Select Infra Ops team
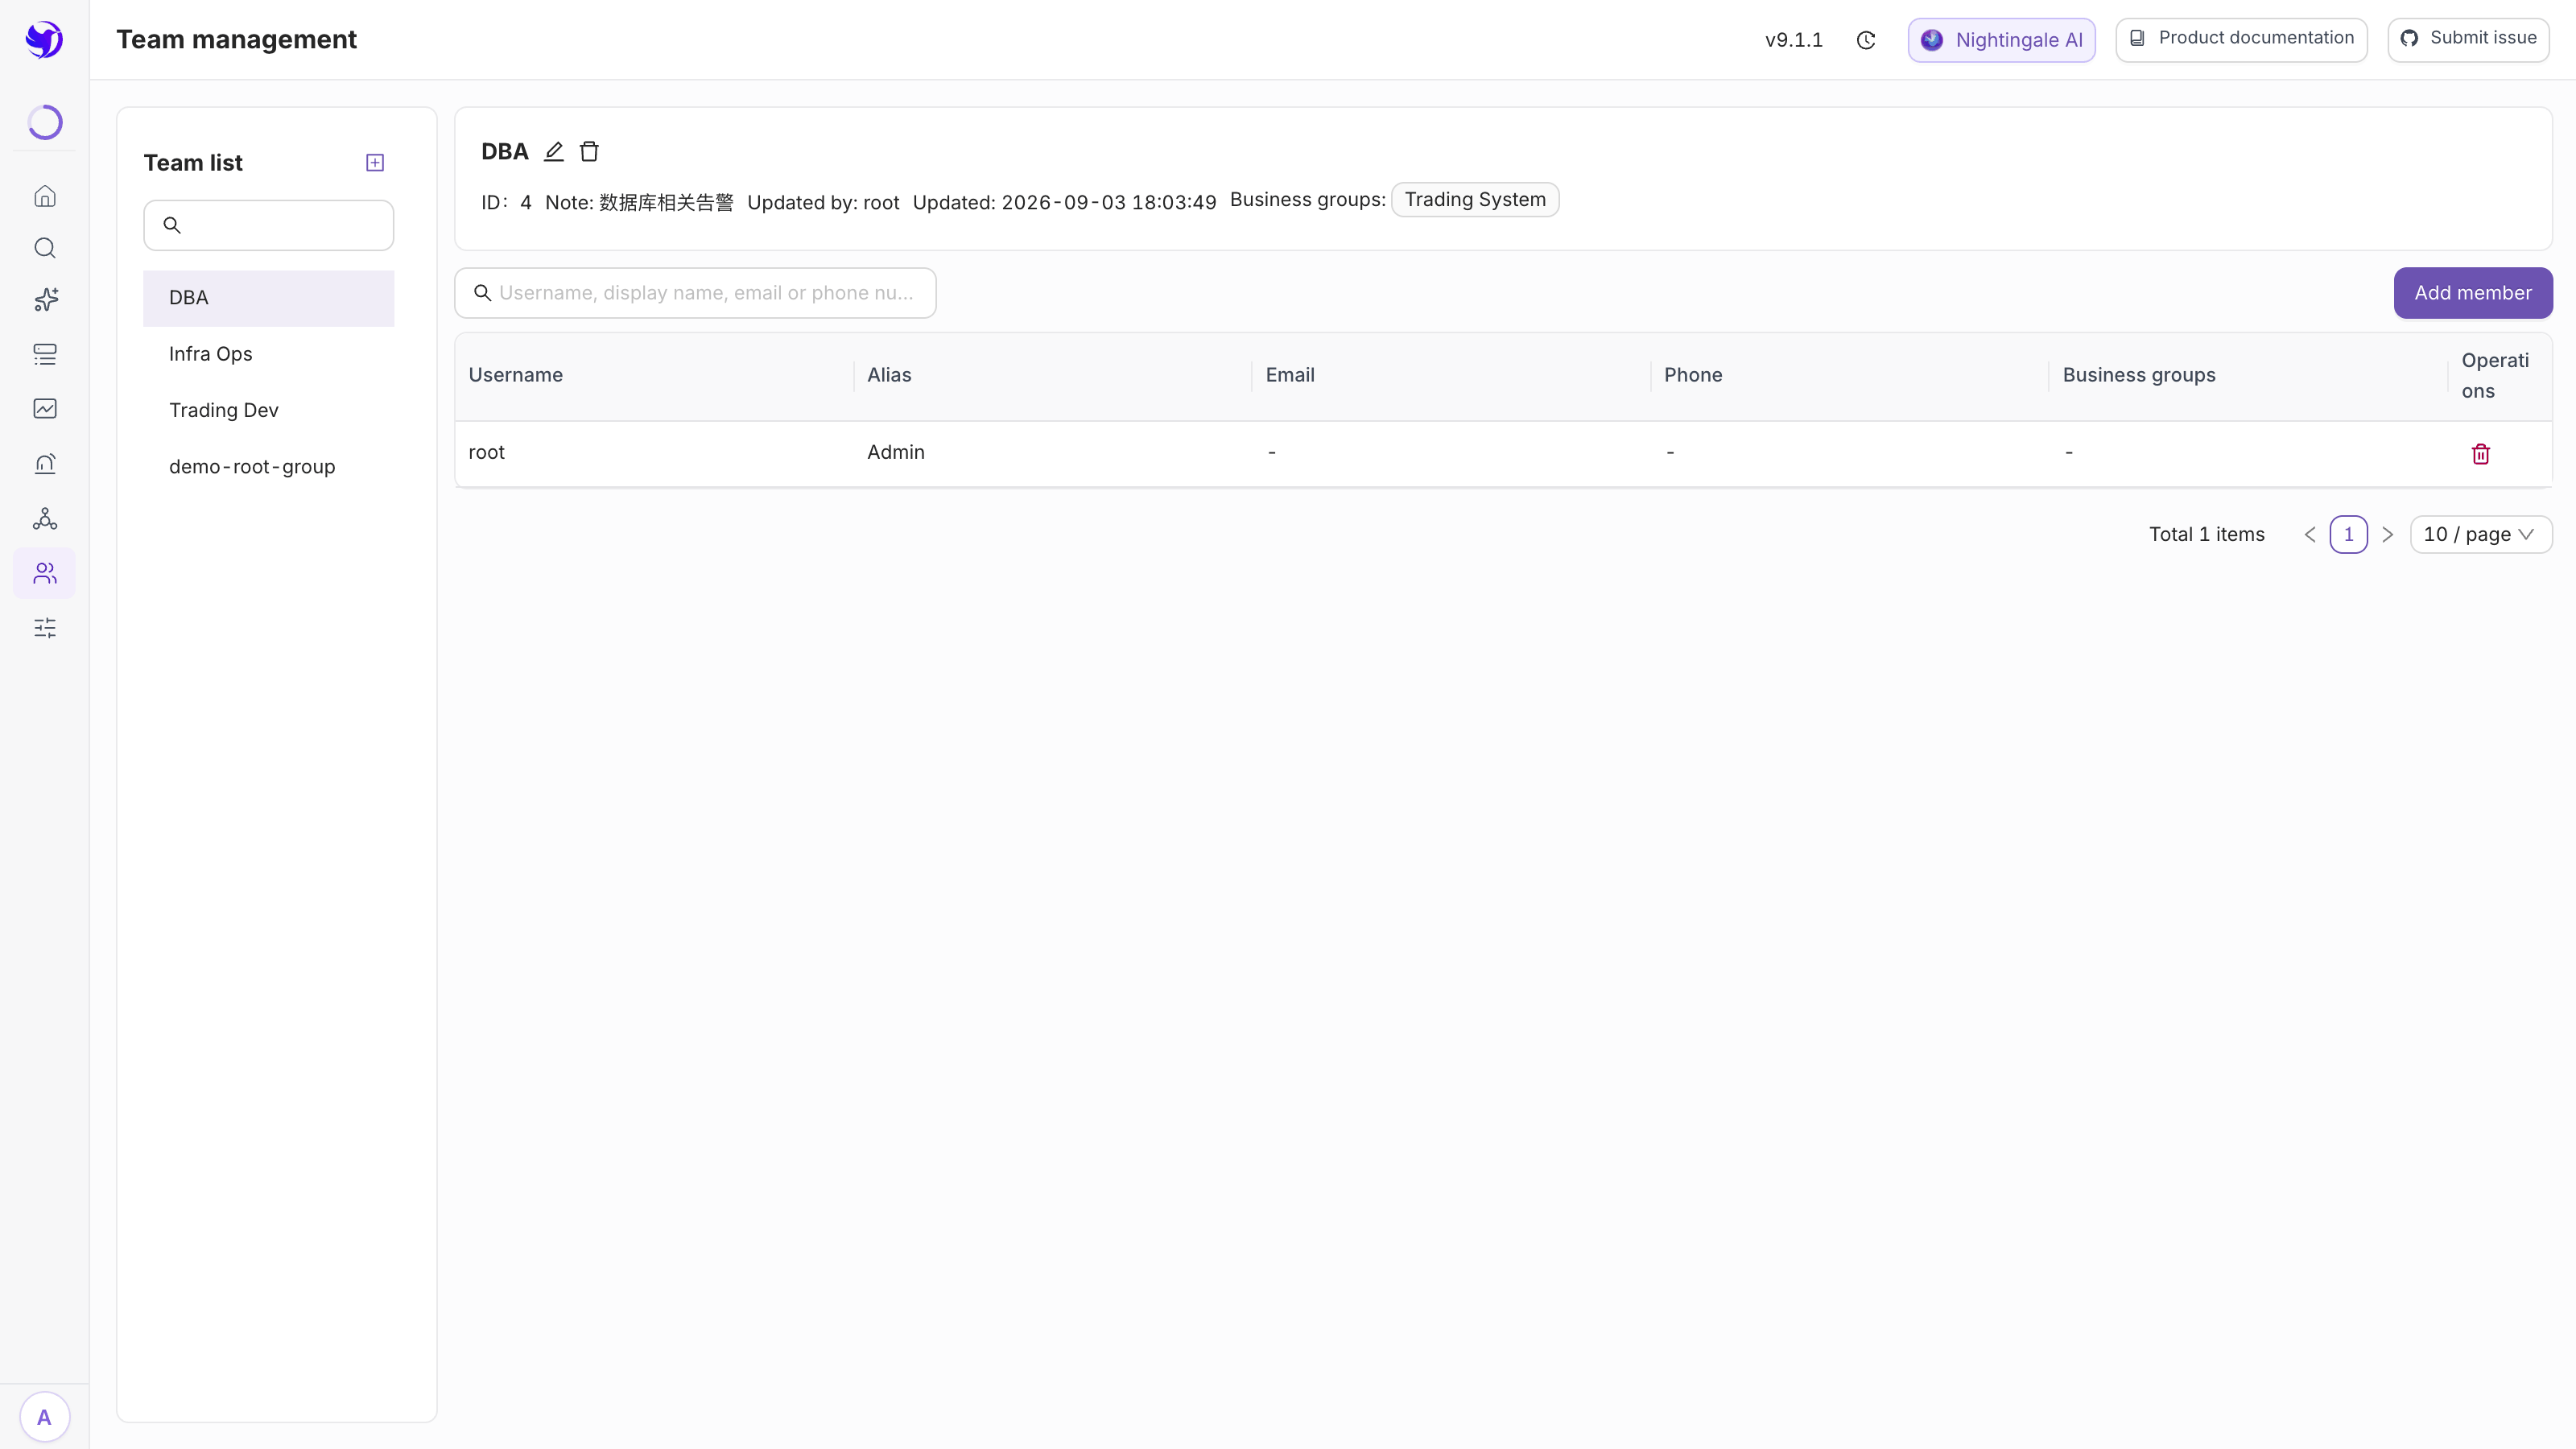2576x1449 pixels. point(269,354)
